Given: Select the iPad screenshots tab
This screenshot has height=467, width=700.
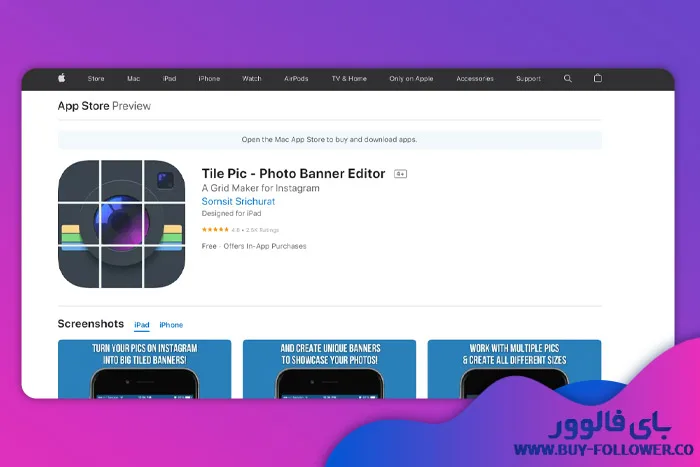Looking at the screenshot, I should pyautogui.click(x=142, y=325).
